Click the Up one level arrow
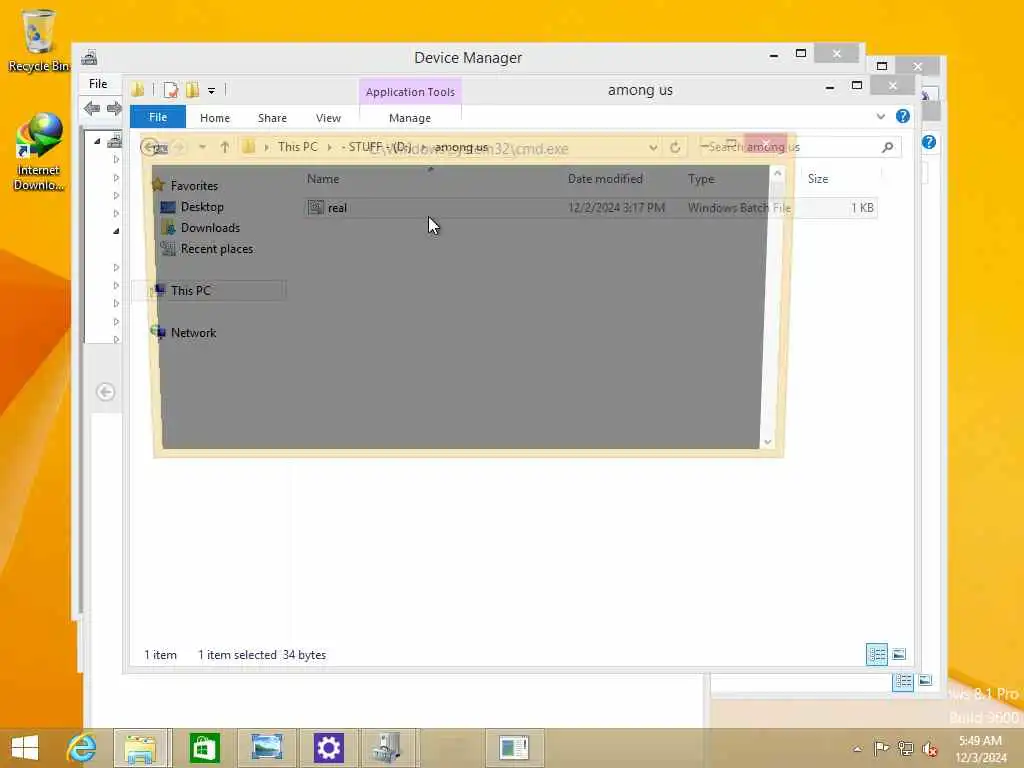The width and height of the screenshot is (1024, 768). pos(225,147)
